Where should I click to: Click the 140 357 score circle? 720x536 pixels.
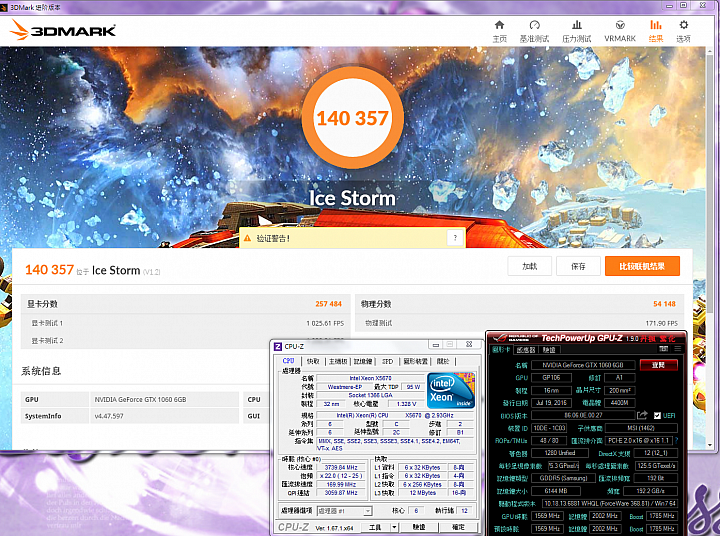353,118
